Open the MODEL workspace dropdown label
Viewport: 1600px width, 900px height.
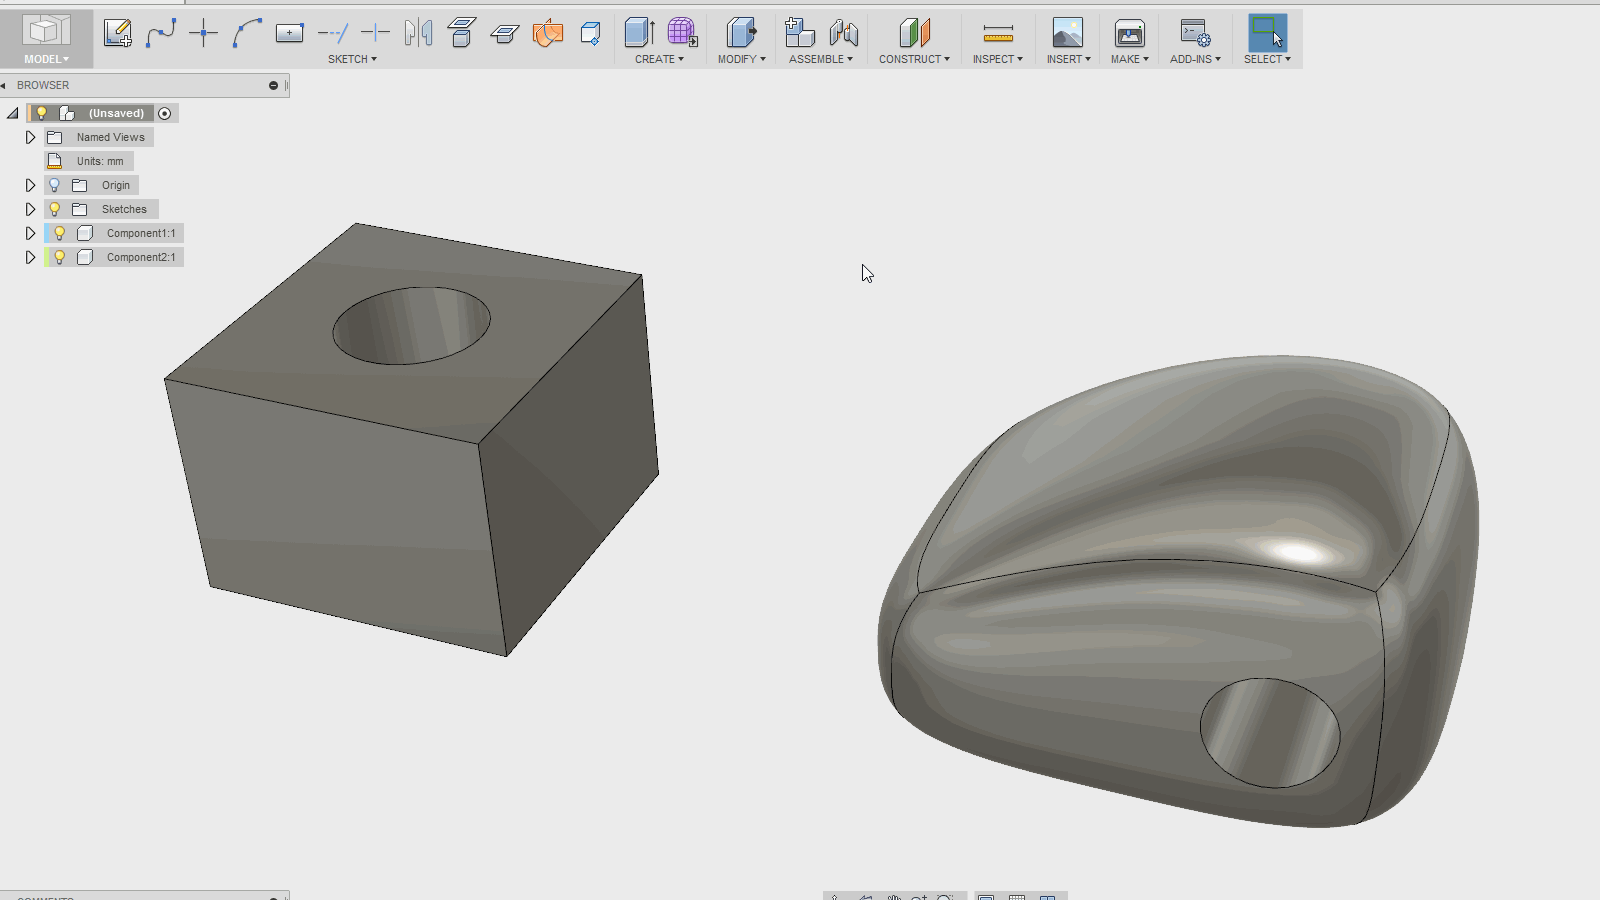pos(46,59)
